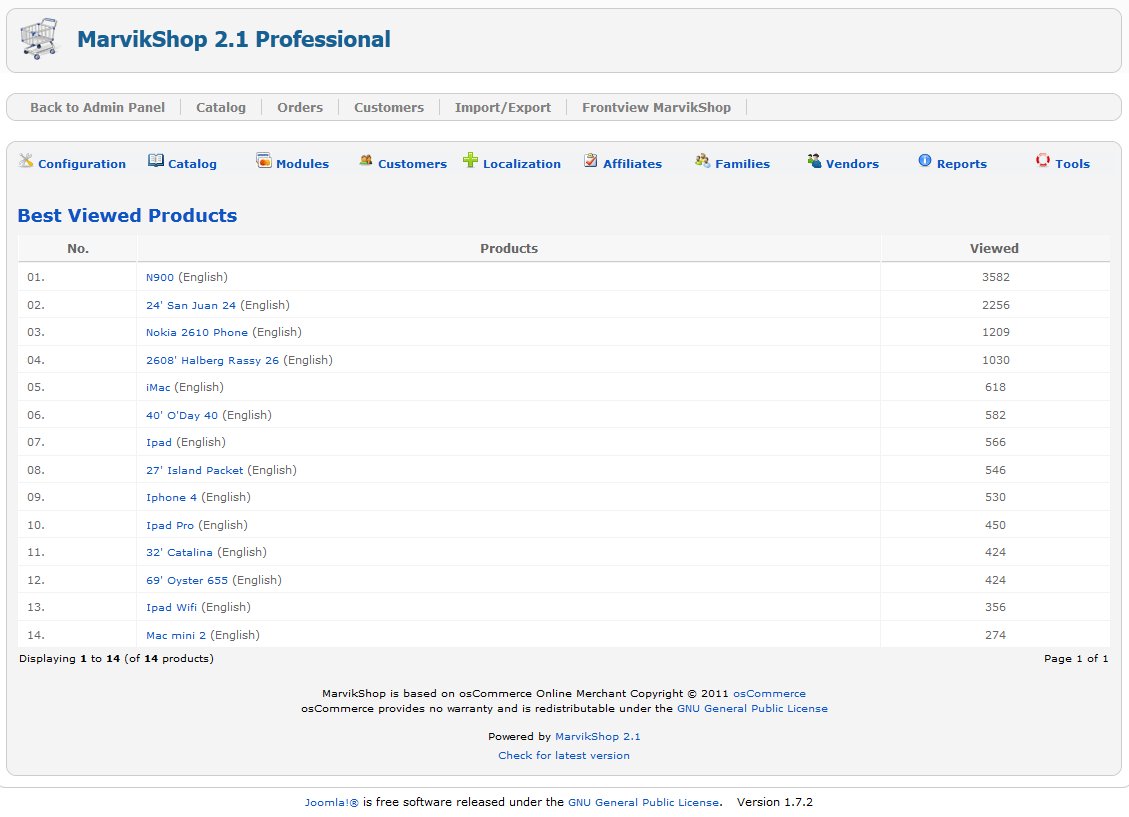This screenshot has height=817, width=1129.
Task: Click the Affiliates checklist icon
Action: [590, 161]
